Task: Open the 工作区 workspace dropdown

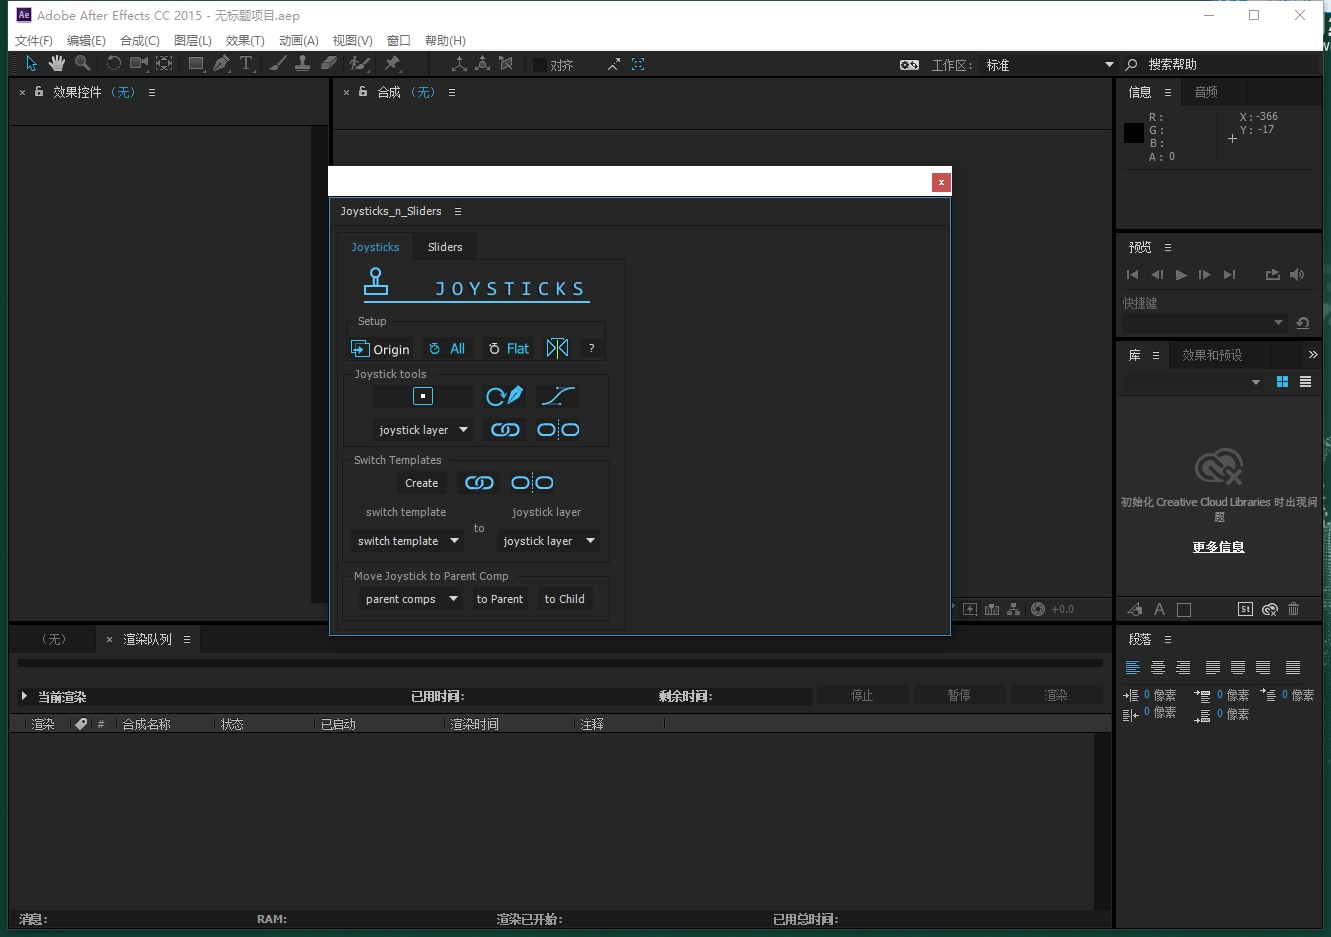Action: tap(1050, 65)
